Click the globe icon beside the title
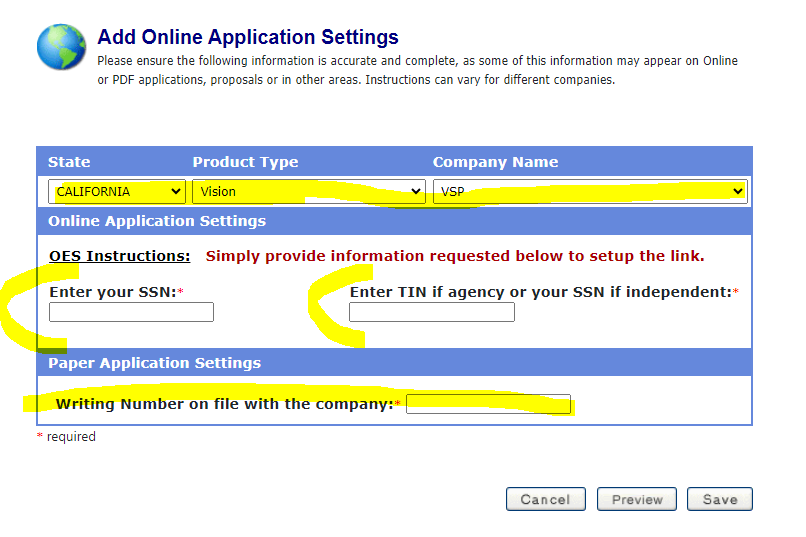 (61, 47)
